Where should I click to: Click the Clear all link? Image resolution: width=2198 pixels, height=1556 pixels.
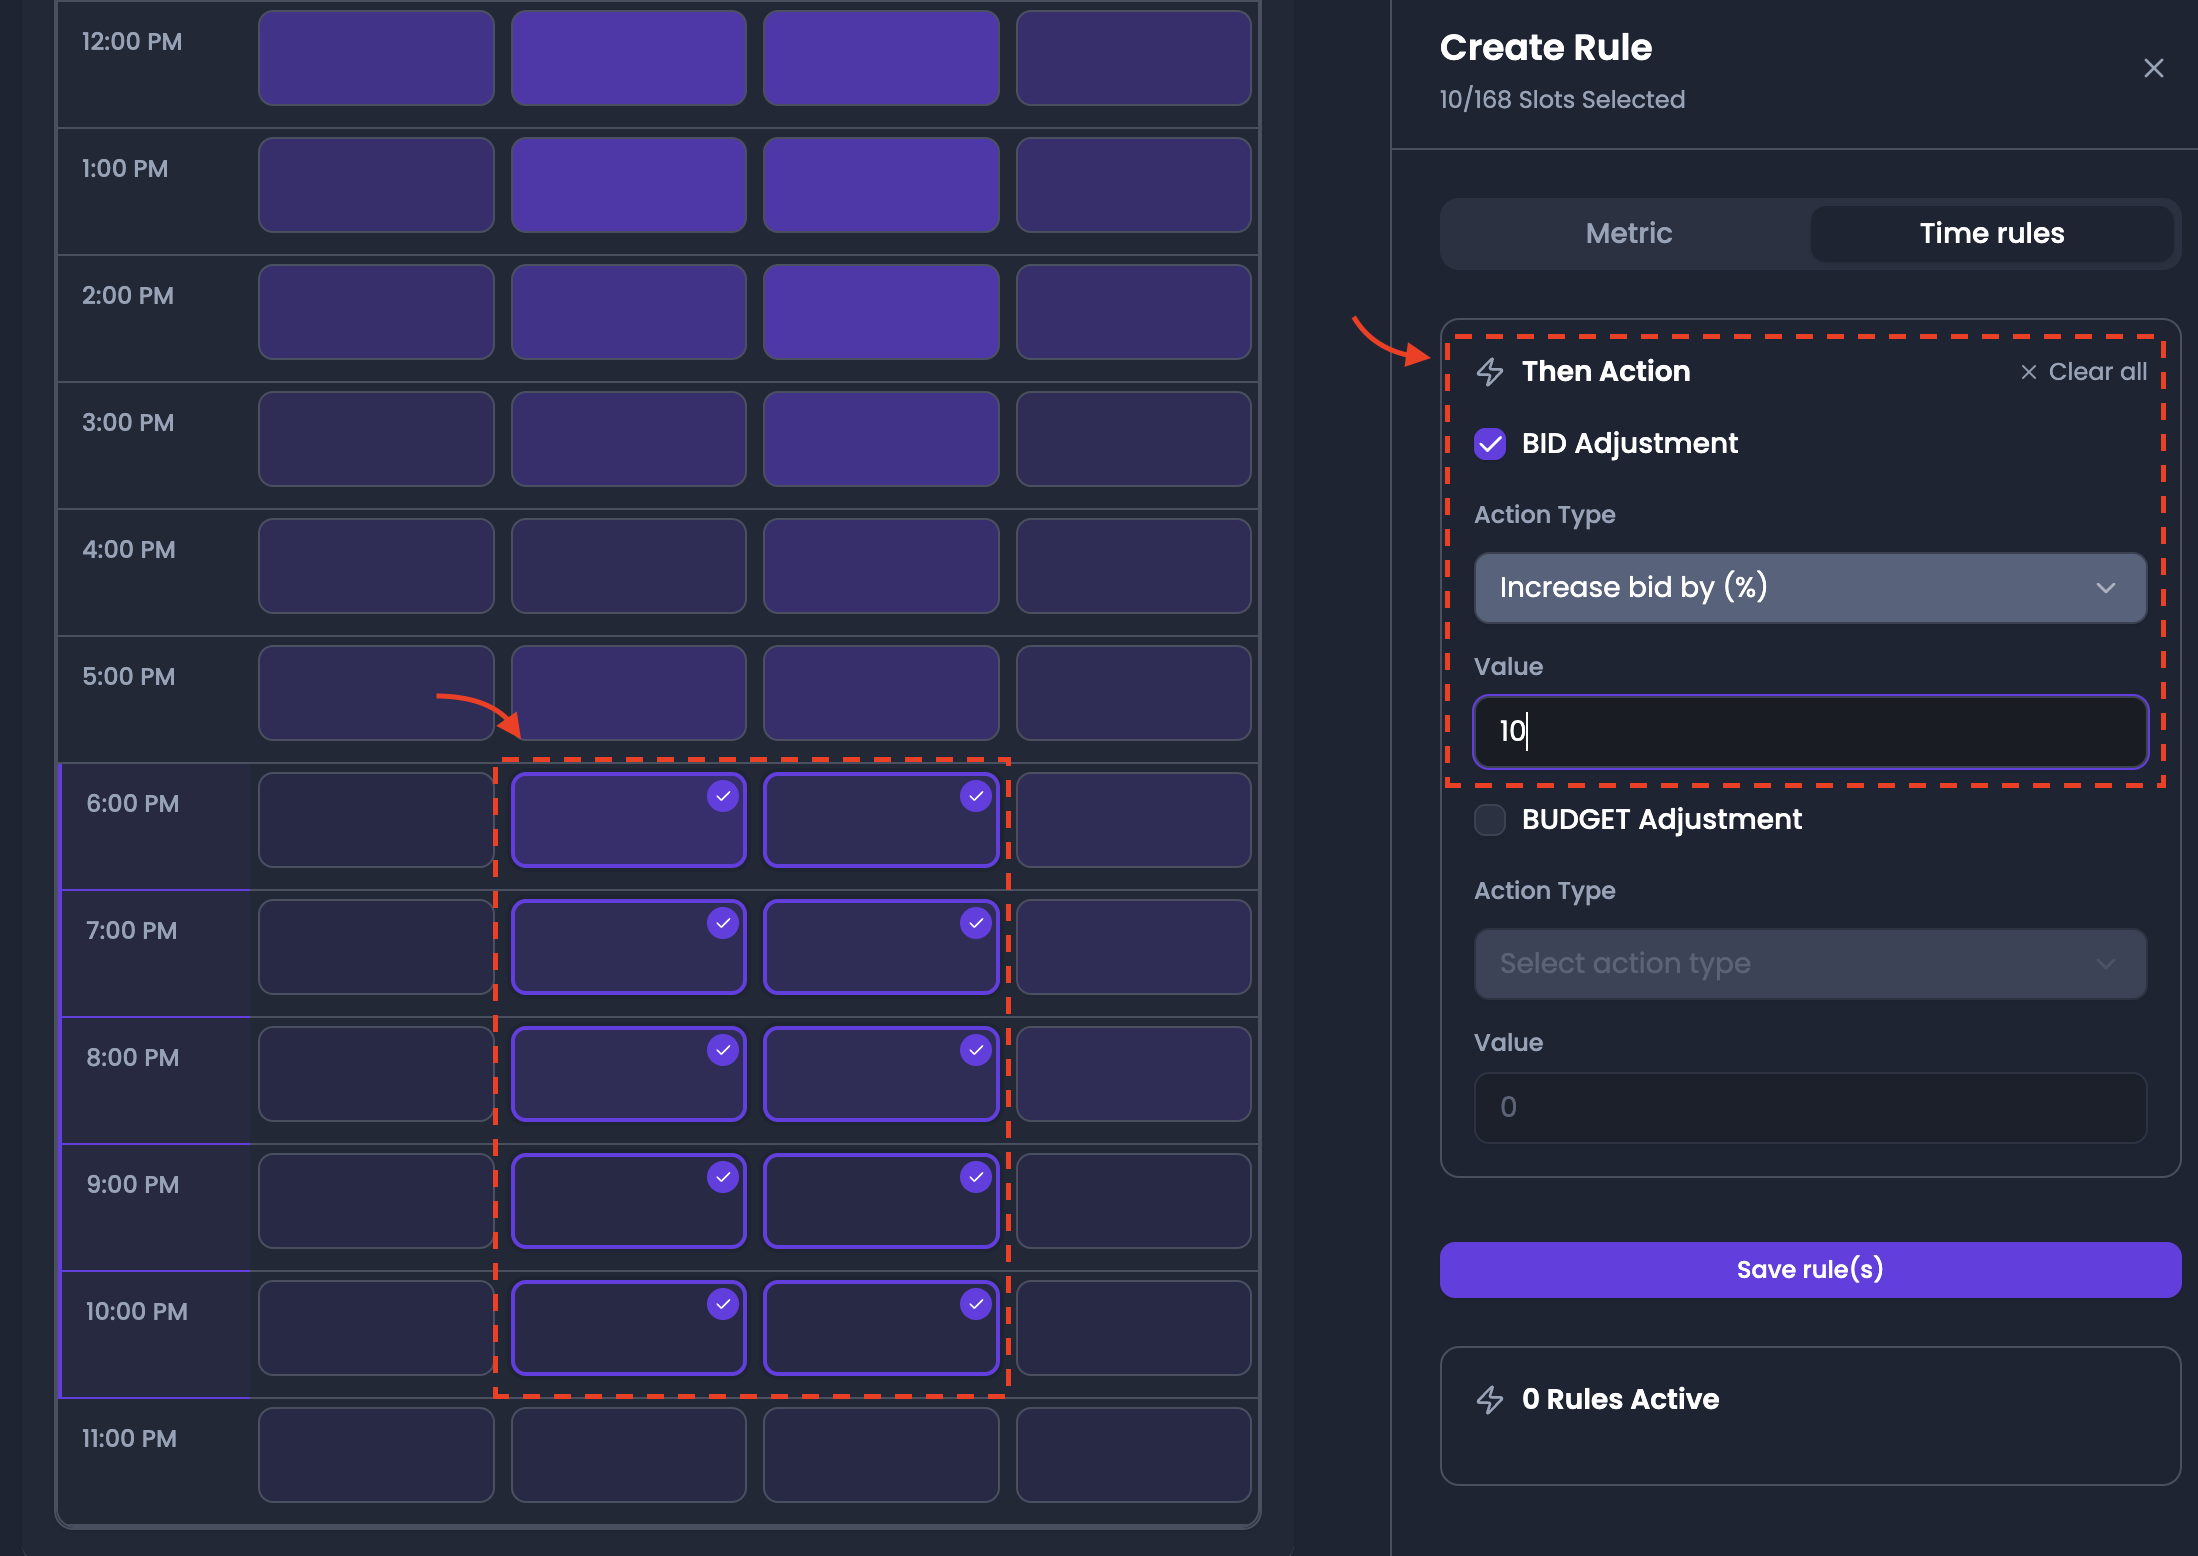point(2083,372)
